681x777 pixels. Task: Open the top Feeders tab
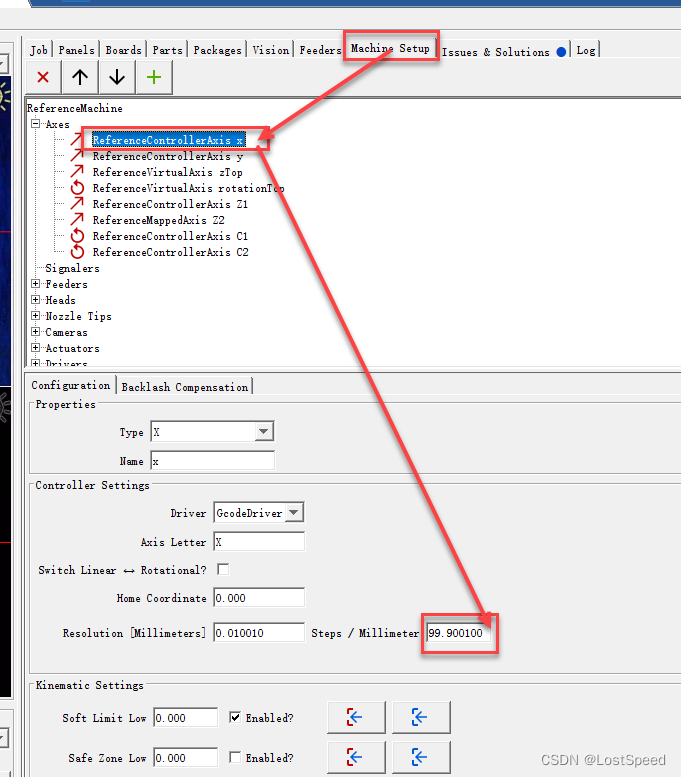pyautogui.click(x=320, y=50)
